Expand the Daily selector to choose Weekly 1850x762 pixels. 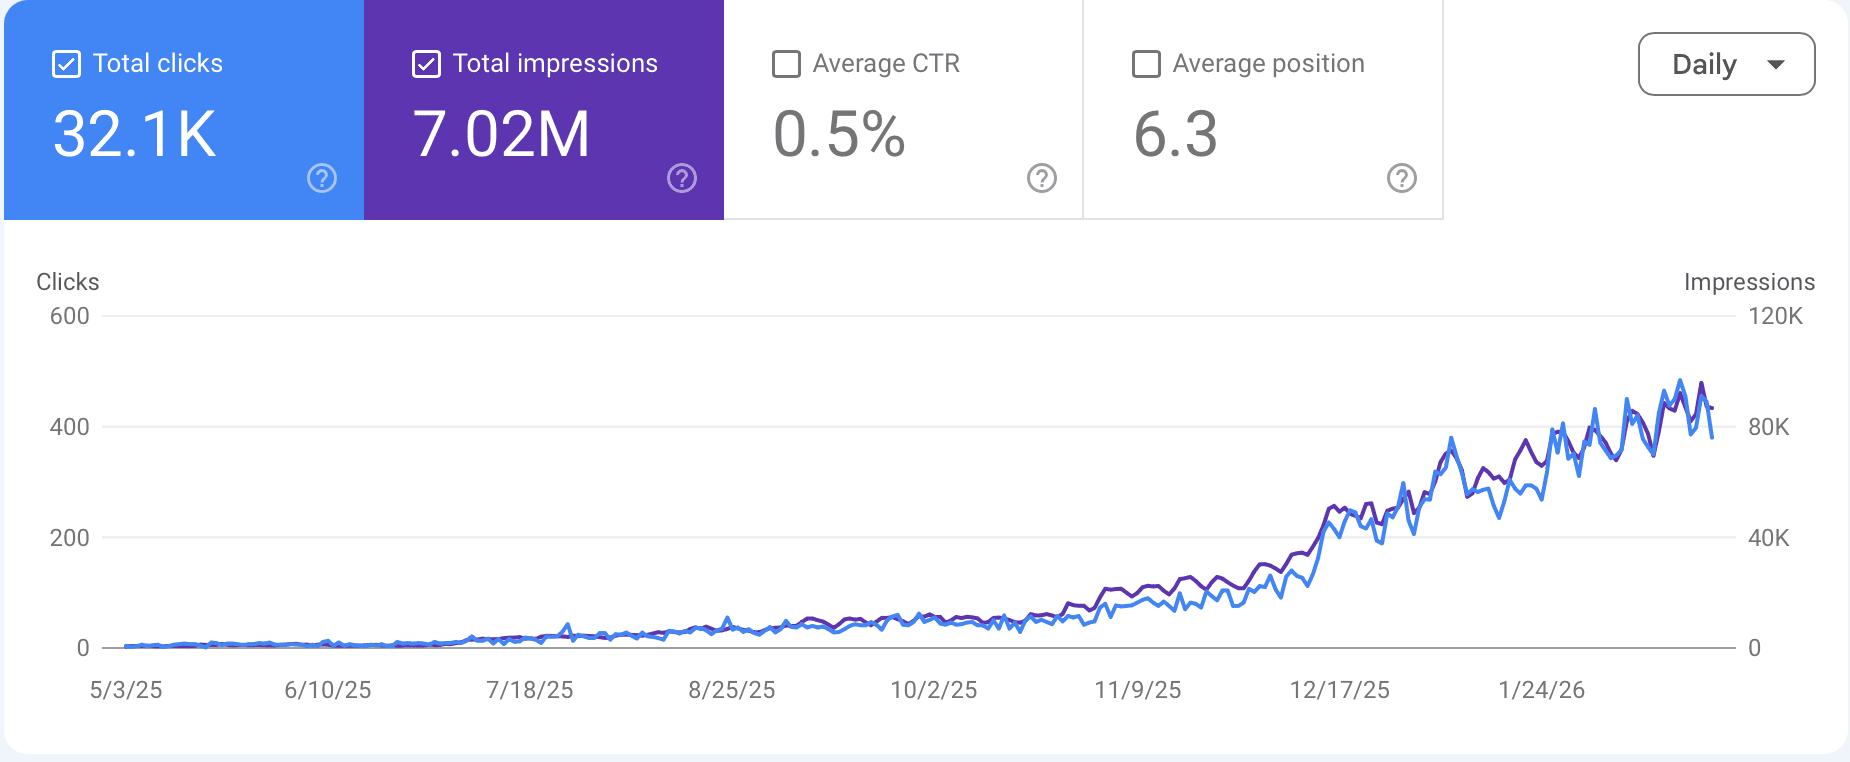(x=1726, y=63)
